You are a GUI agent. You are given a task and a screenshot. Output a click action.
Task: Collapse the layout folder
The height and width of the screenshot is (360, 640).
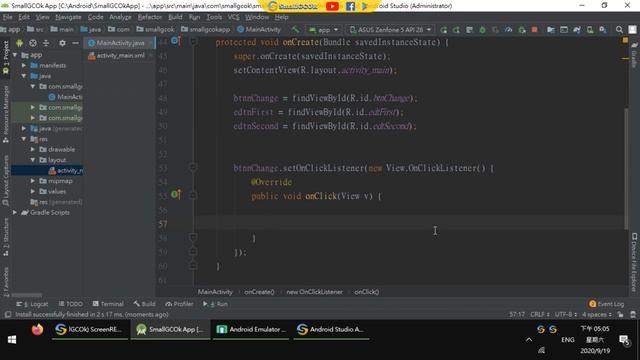(33, 160)
